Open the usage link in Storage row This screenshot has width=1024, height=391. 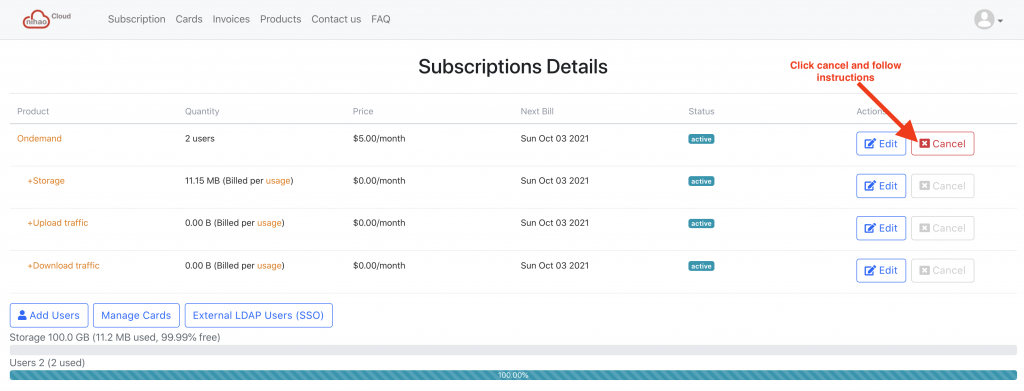pos(278,181)
